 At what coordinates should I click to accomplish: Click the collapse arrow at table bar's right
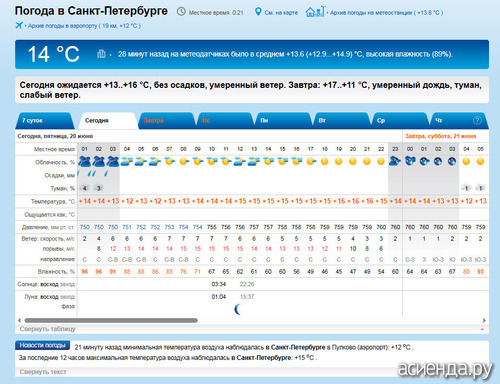tap(482, 329)
